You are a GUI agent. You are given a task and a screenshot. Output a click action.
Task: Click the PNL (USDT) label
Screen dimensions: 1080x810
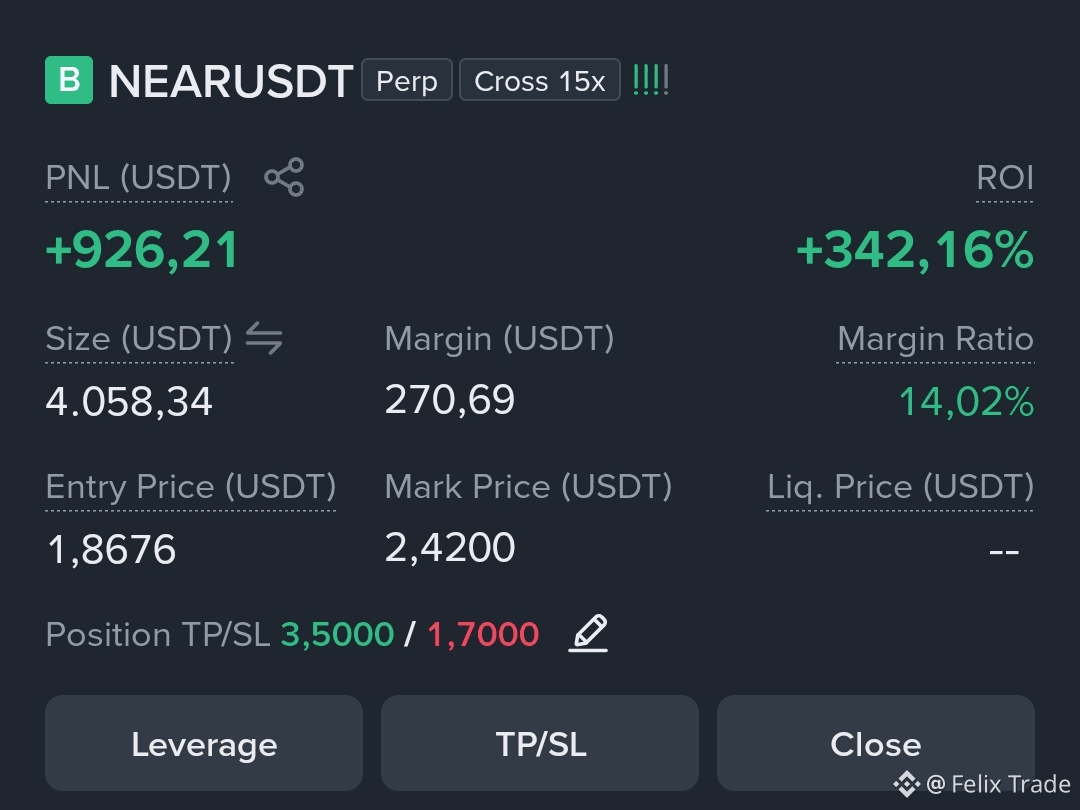[x=138, y=178]
